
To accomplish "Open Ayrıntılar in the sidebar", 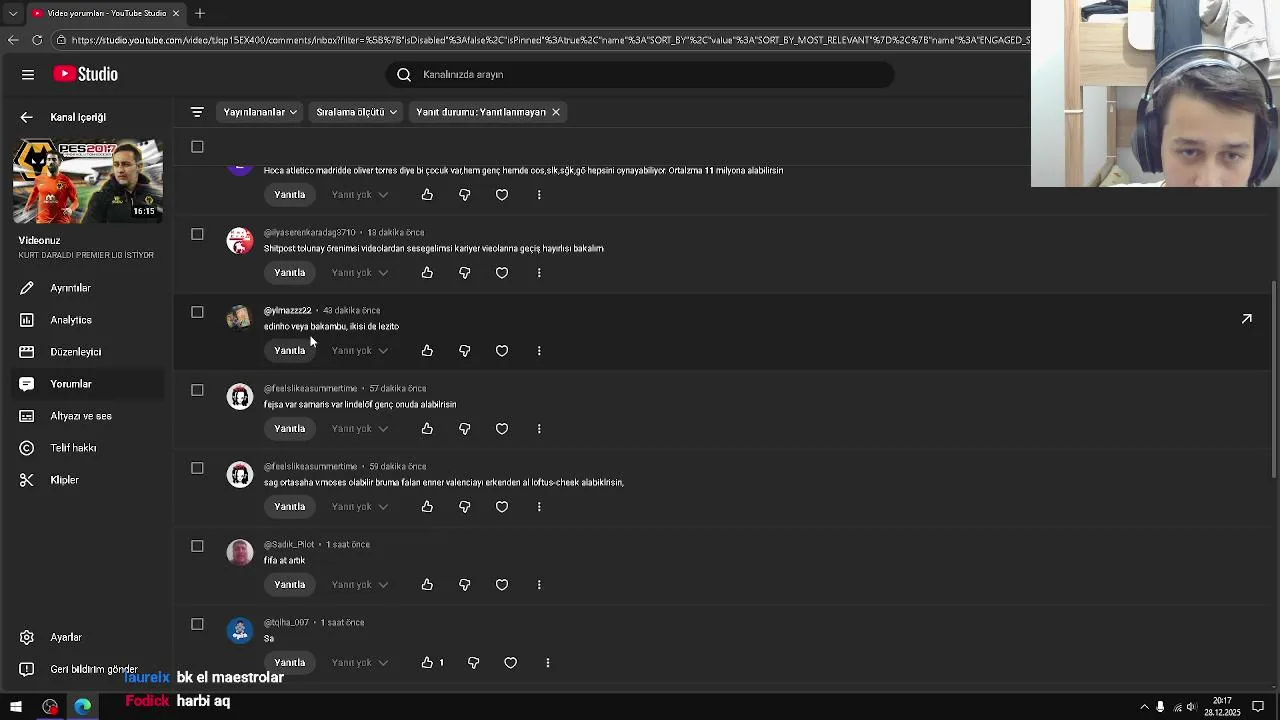I will point(87,288).
